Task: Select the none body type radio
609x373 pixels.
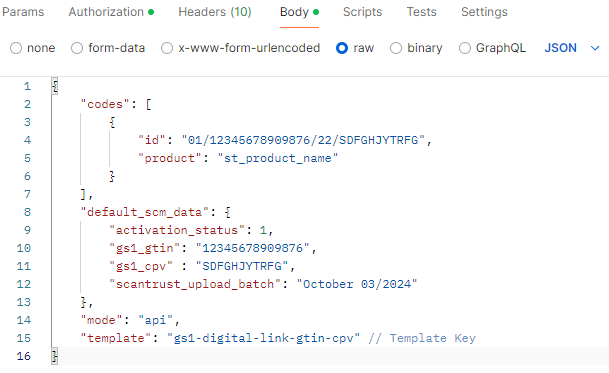Action: 16,48
